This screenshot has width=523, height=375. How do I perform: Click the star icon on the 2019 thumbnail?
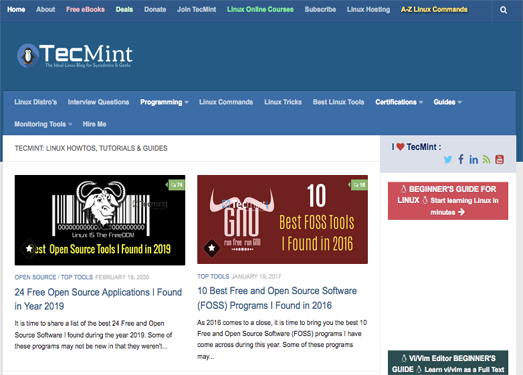pos(29,248)
